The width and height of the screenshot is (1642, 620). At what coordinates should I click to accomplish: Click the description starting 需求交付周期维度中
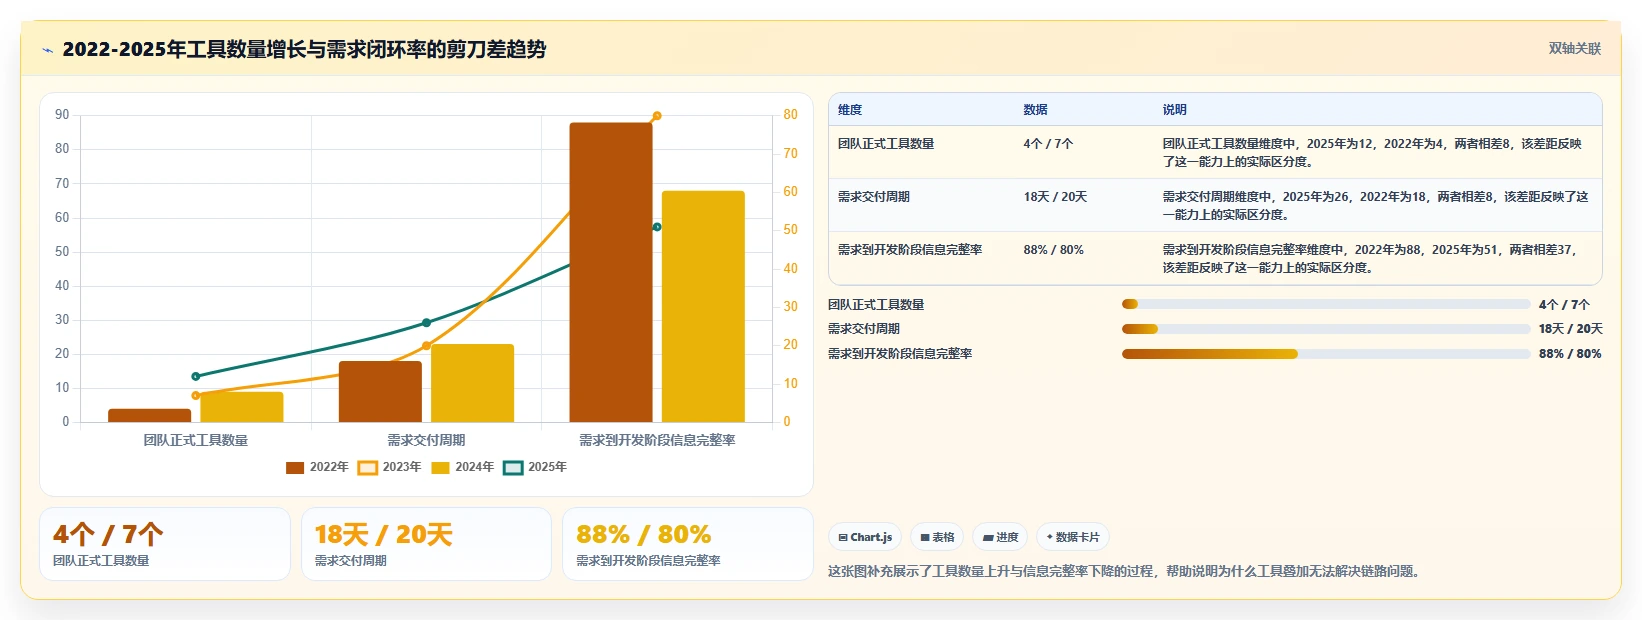1375,205
